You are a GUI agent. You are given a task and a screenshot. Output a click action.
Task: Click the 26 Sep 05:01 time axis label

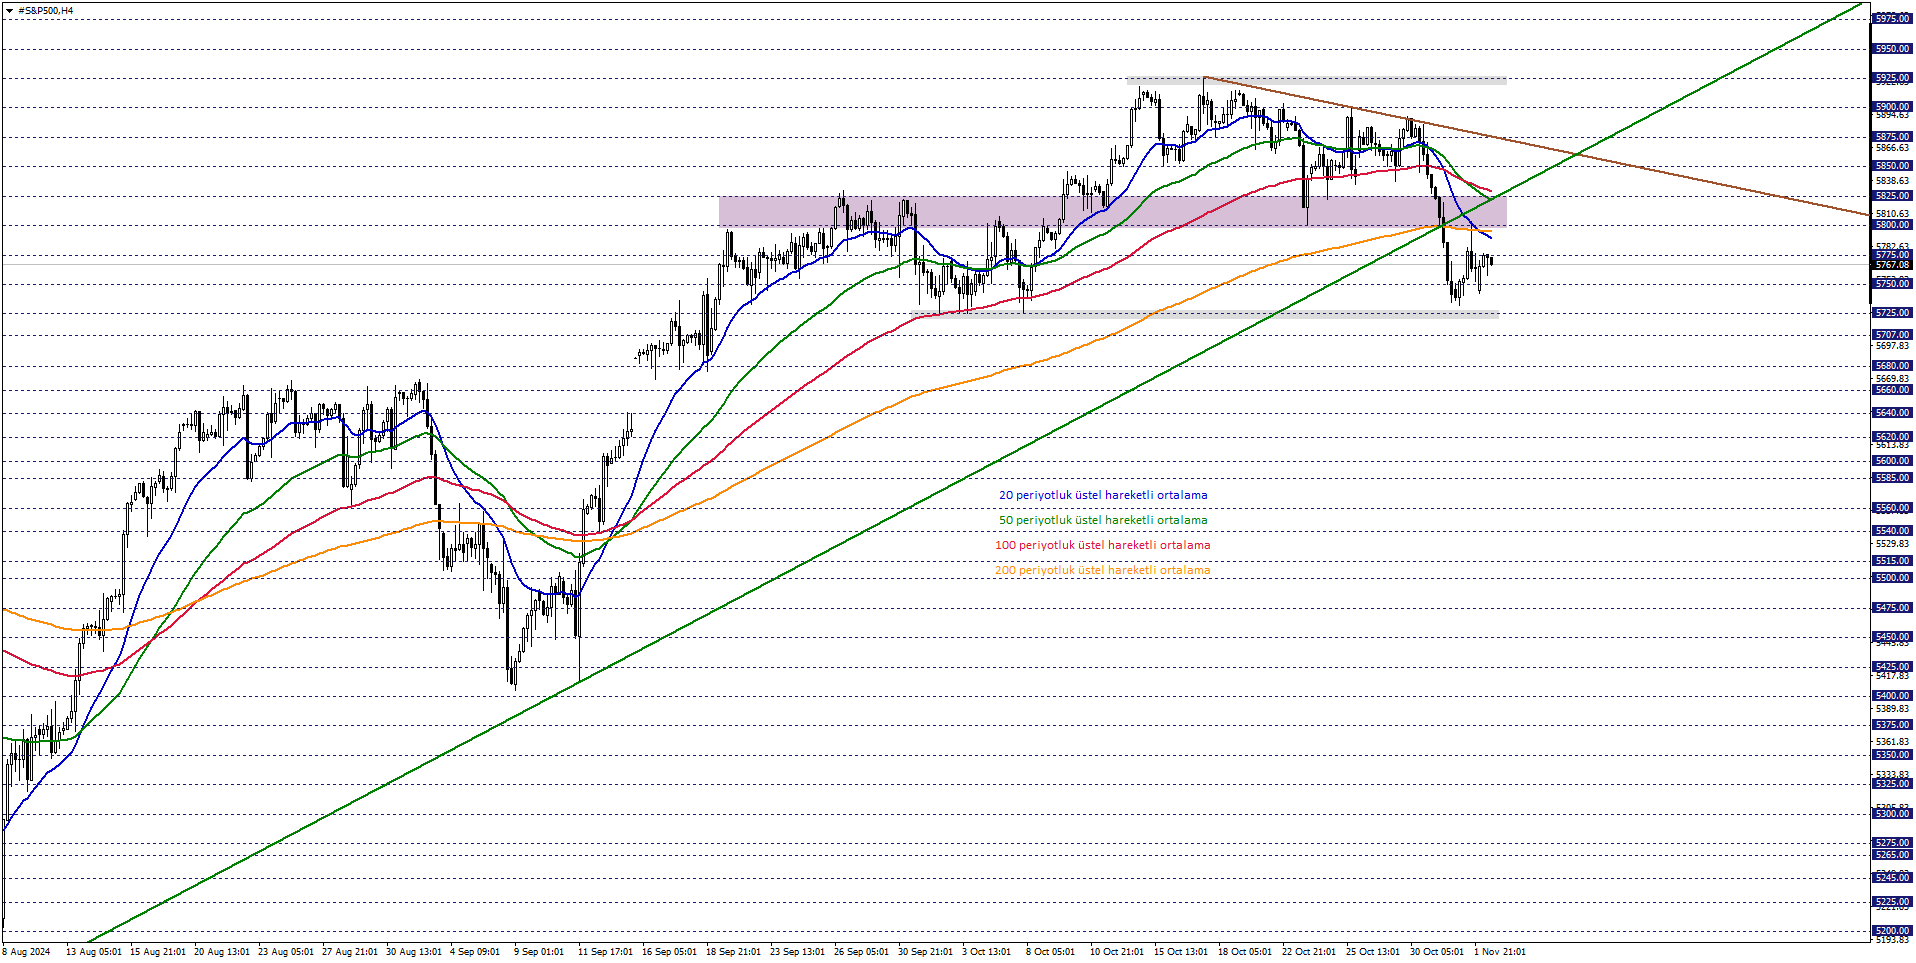(861, 952)
